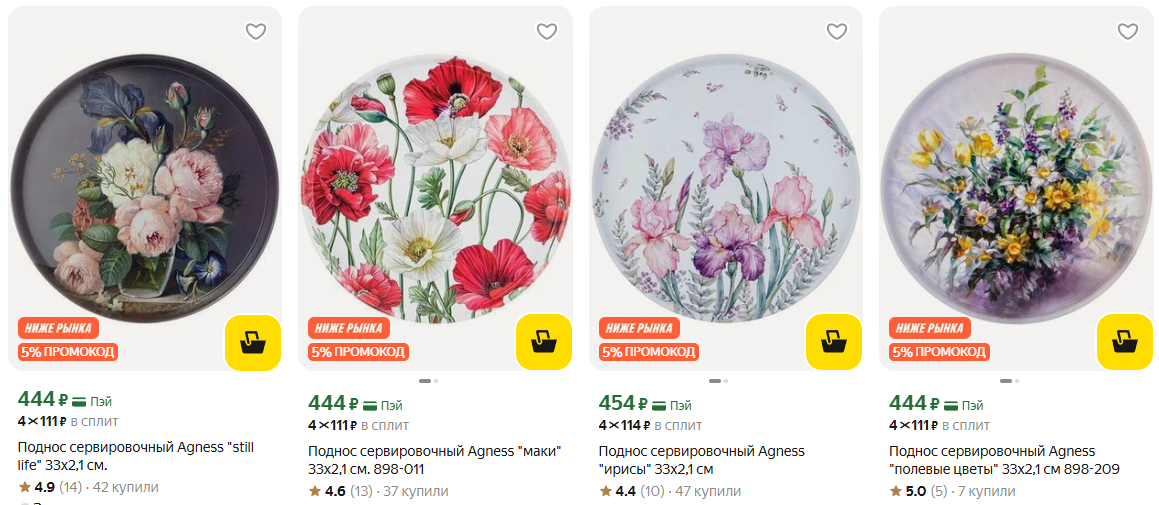Add the "ирисы" tray to cart

pyautogui.click(x=833, y=343)
